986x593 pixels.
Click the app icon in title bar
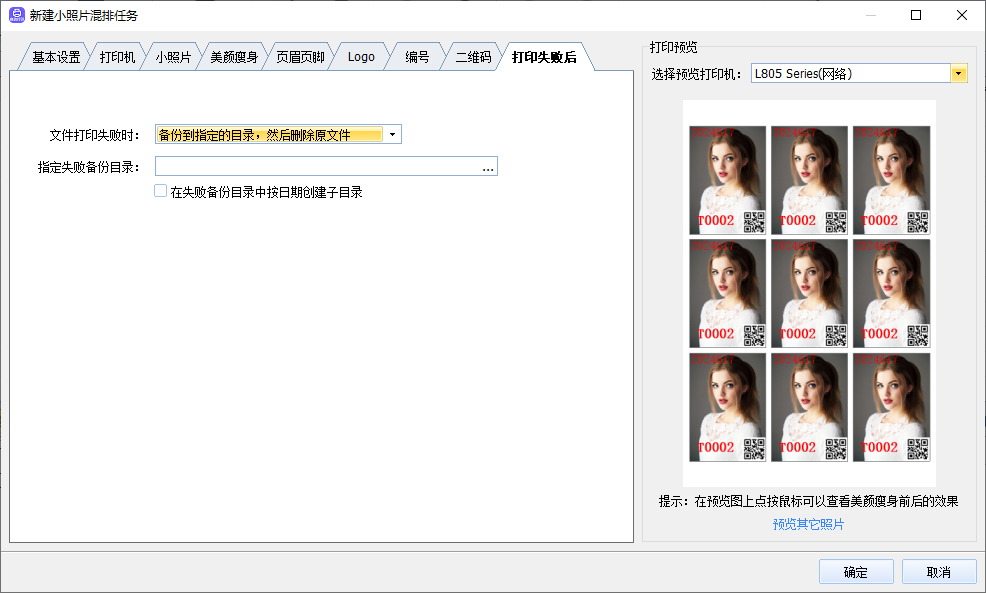click(x=16, y=15)
